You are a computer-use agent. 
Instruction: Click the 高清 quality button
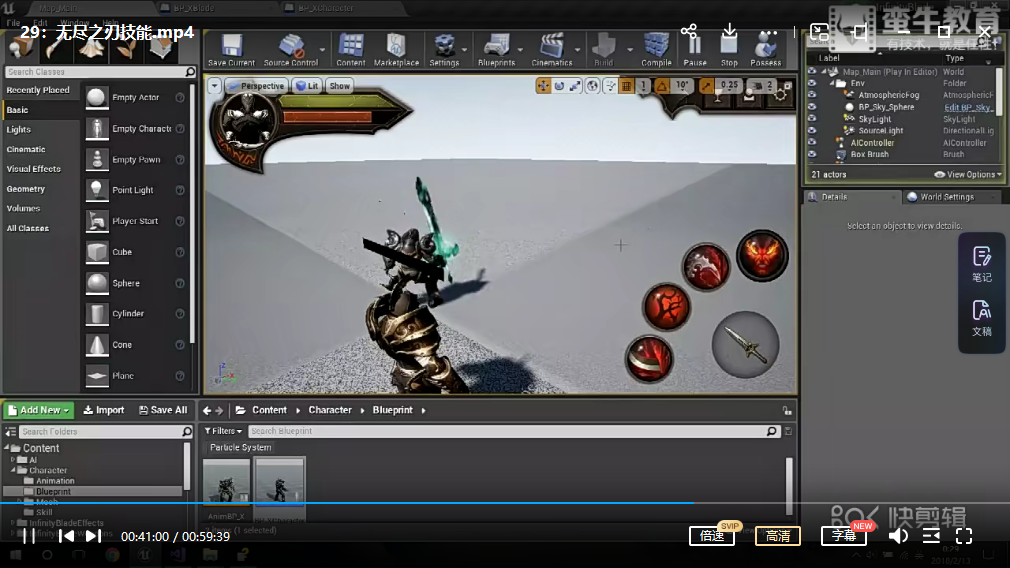777,536
